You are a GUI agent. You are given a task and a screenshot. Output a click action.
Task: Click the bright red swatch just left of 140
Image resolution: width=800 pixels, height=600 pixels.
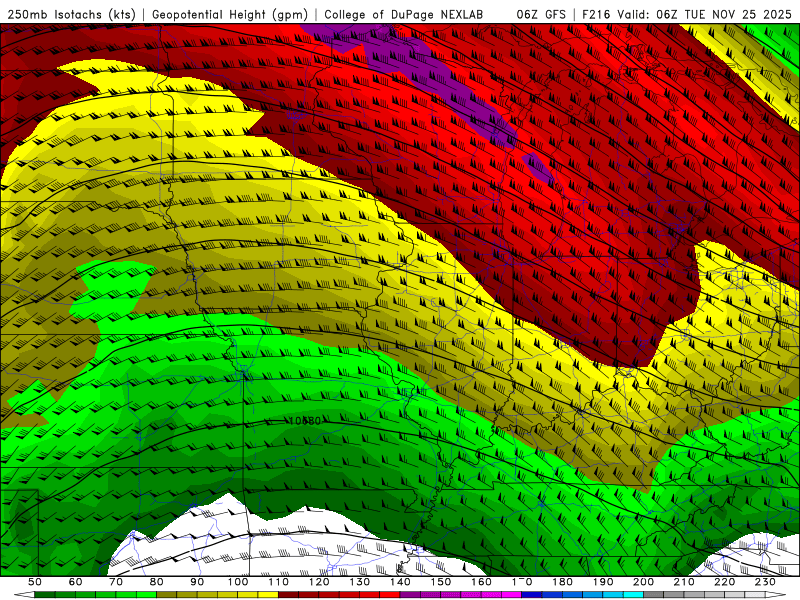pos(390,595)
